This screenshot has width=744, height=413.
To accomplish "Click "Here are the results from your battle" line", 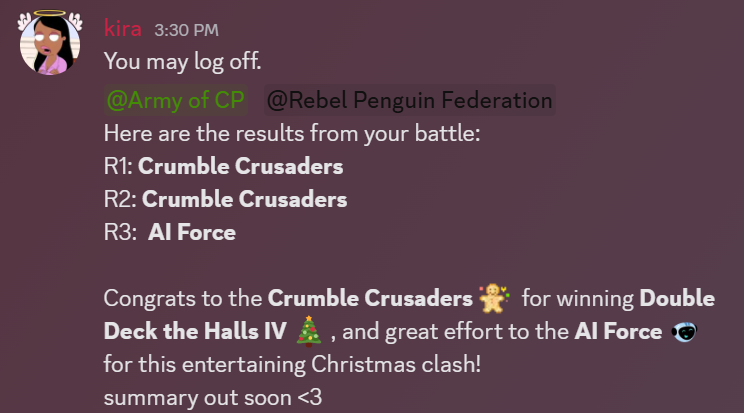I will pos(292,133).
